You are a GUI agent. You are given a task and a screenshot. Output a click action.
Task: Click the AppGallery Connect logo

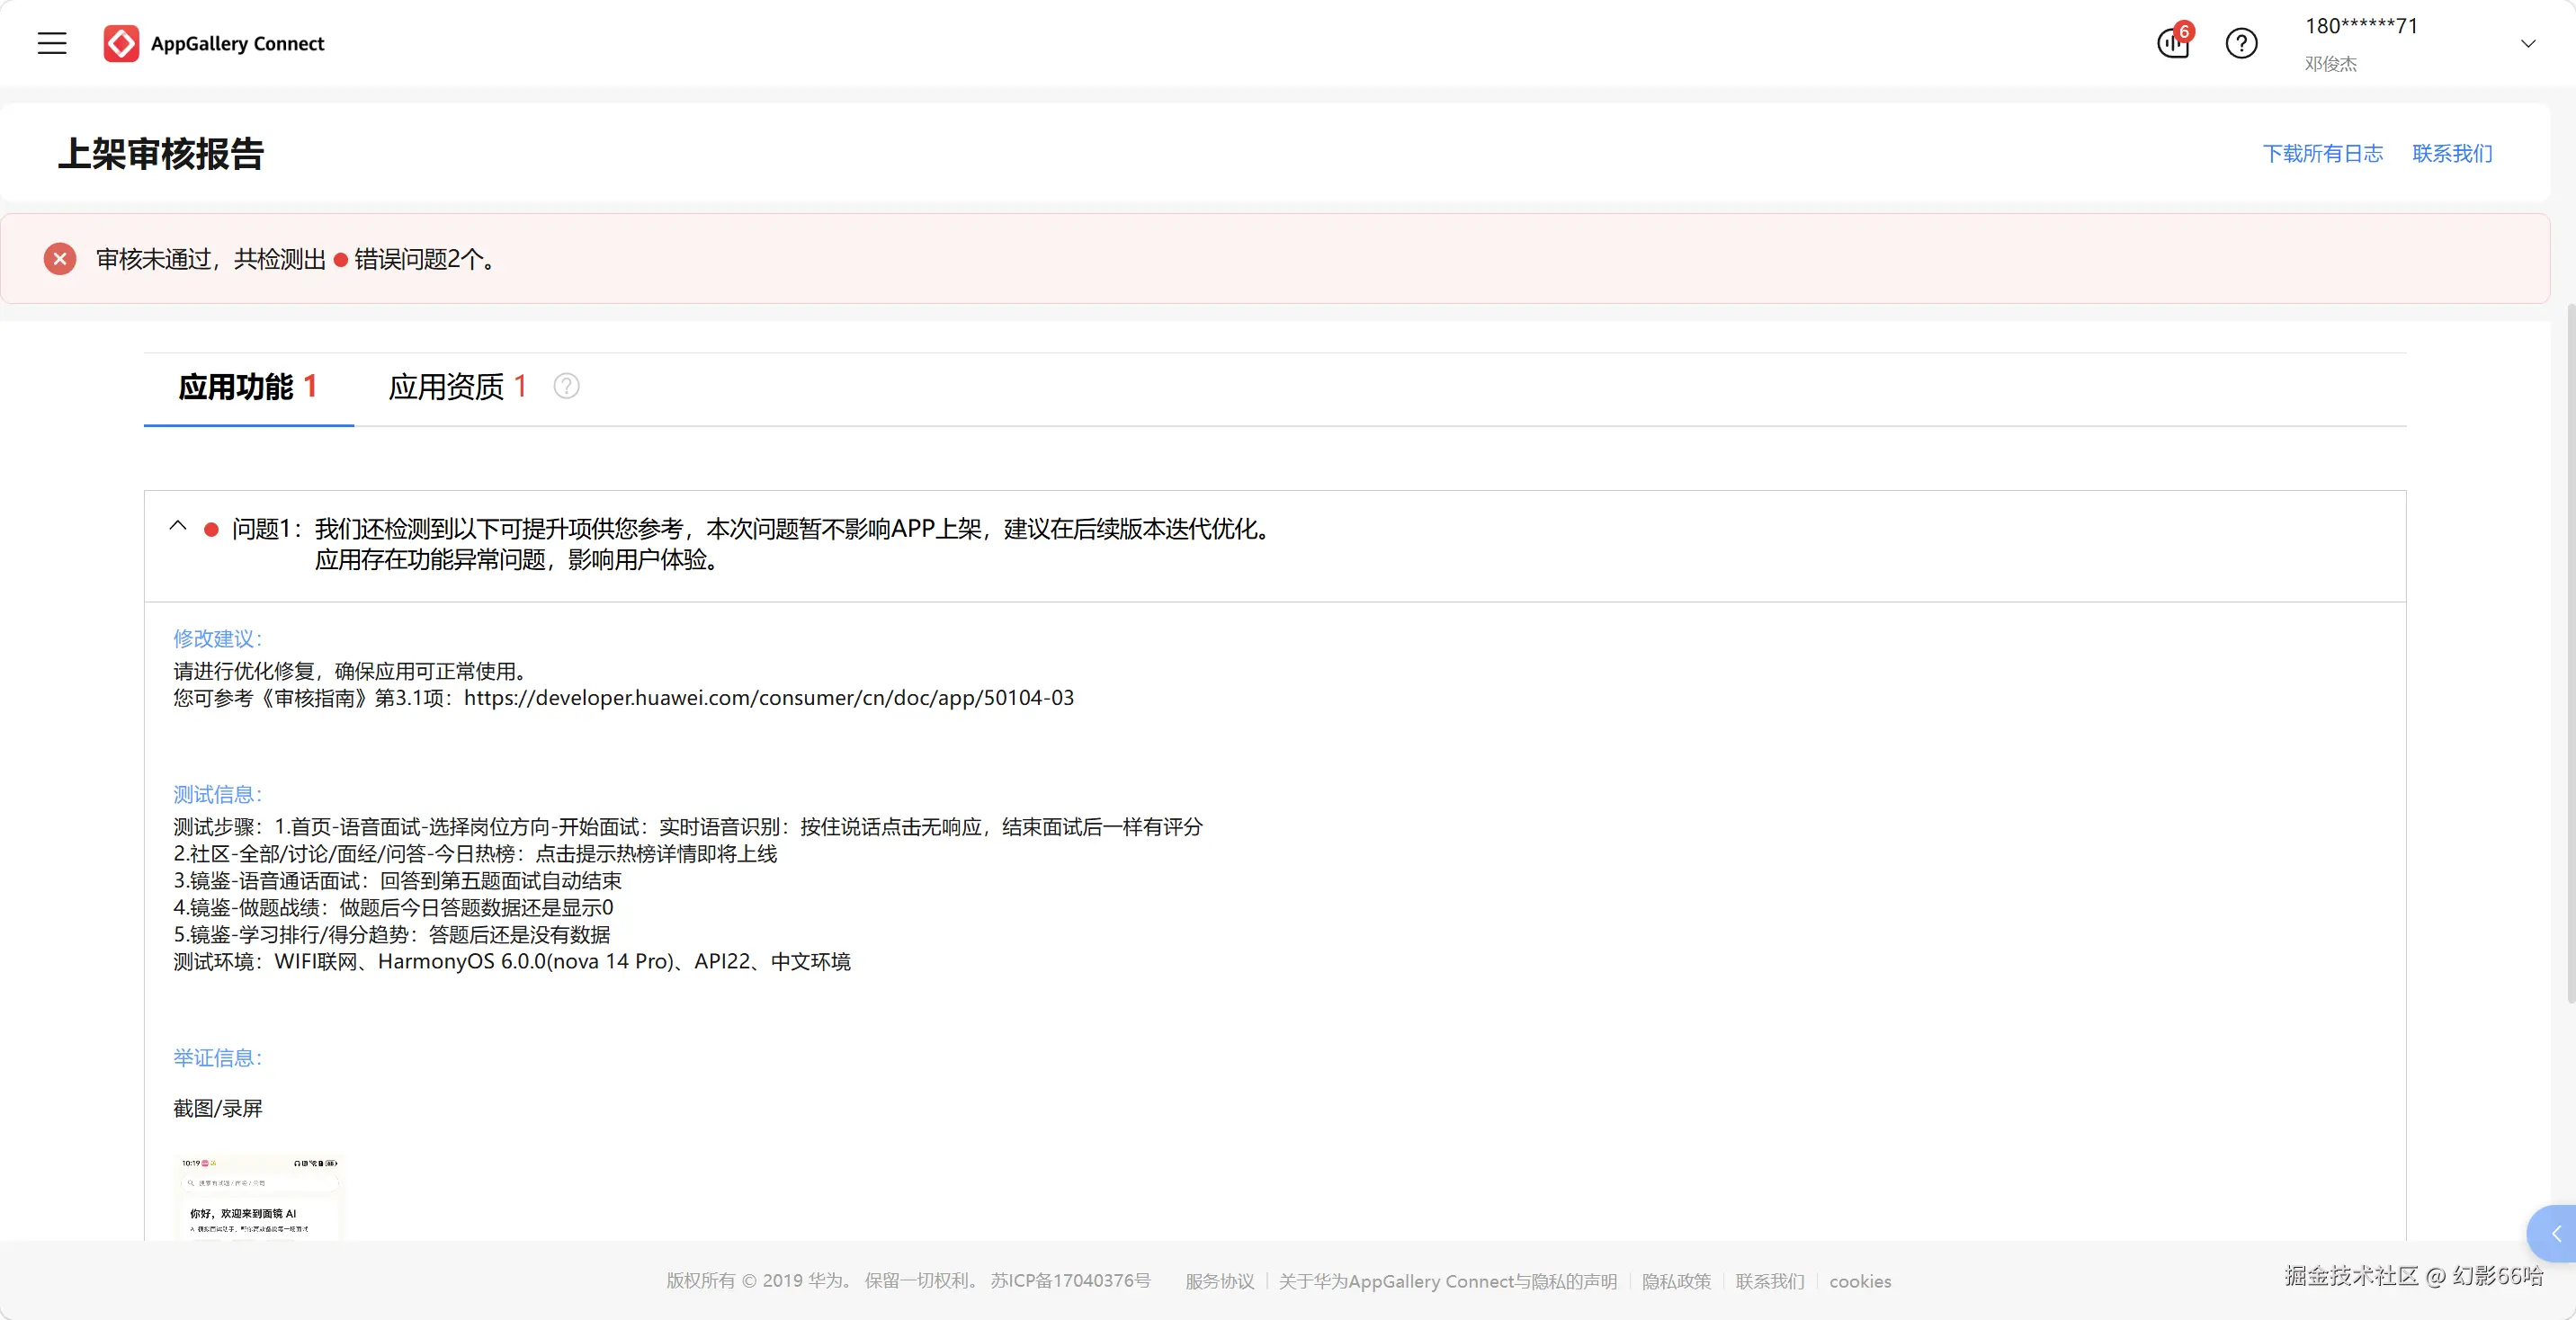point(214,43)
